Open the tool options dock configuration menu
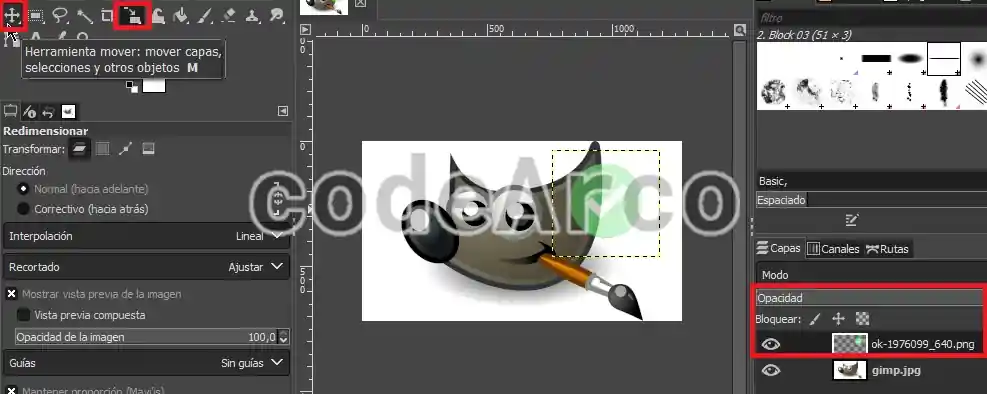Image resolution: width=987 pixels, height=394 pixels. coord(283,111)
